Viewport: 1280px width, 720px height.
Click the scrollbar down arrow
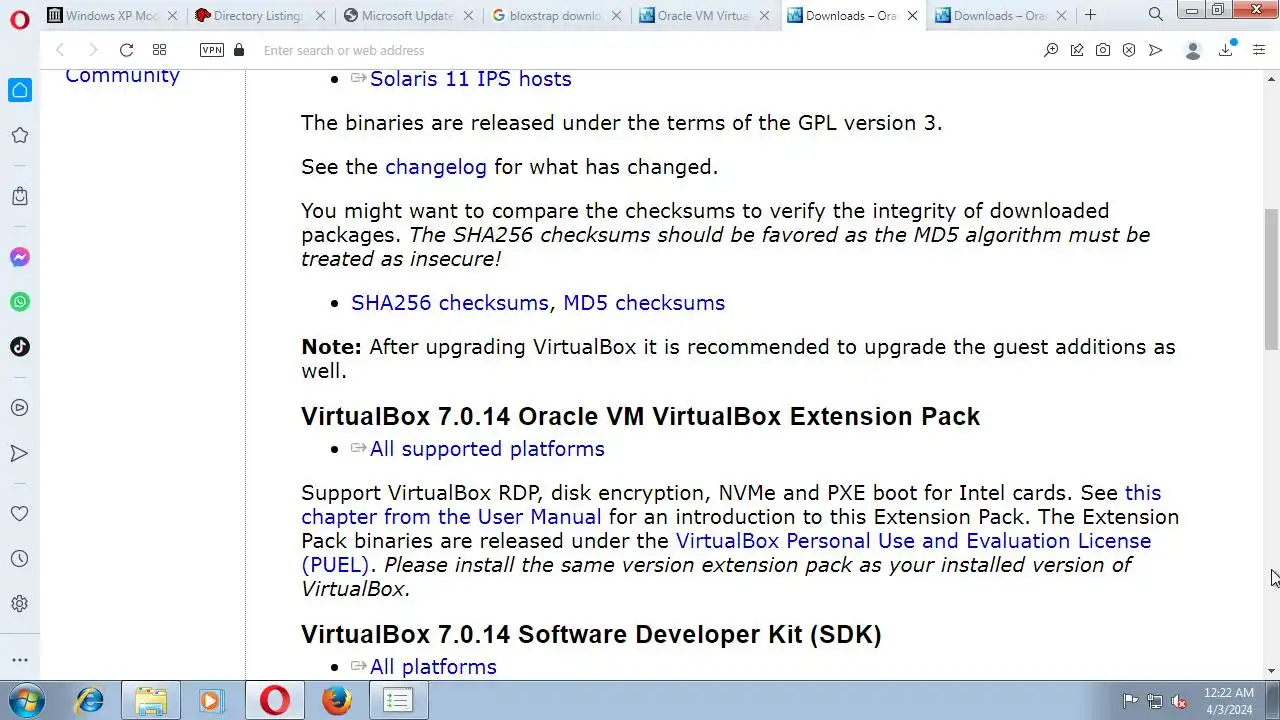(1272, 672)
